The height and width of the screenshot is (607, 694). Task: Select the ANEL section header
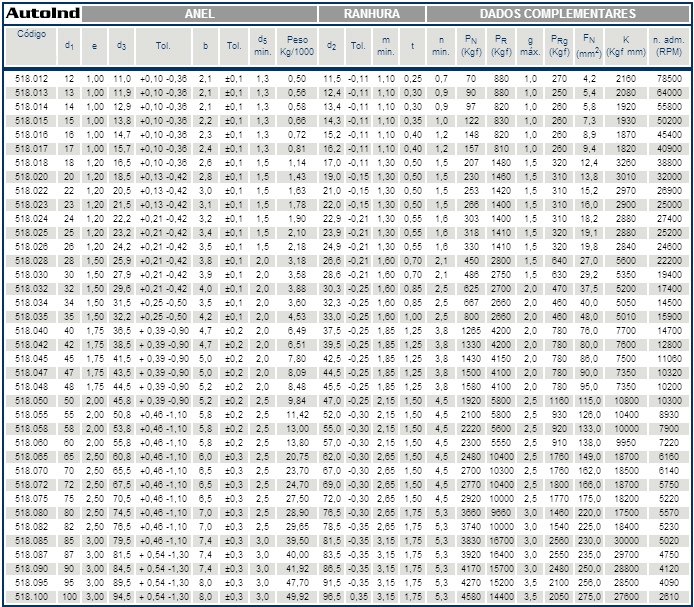click(199, 14)
